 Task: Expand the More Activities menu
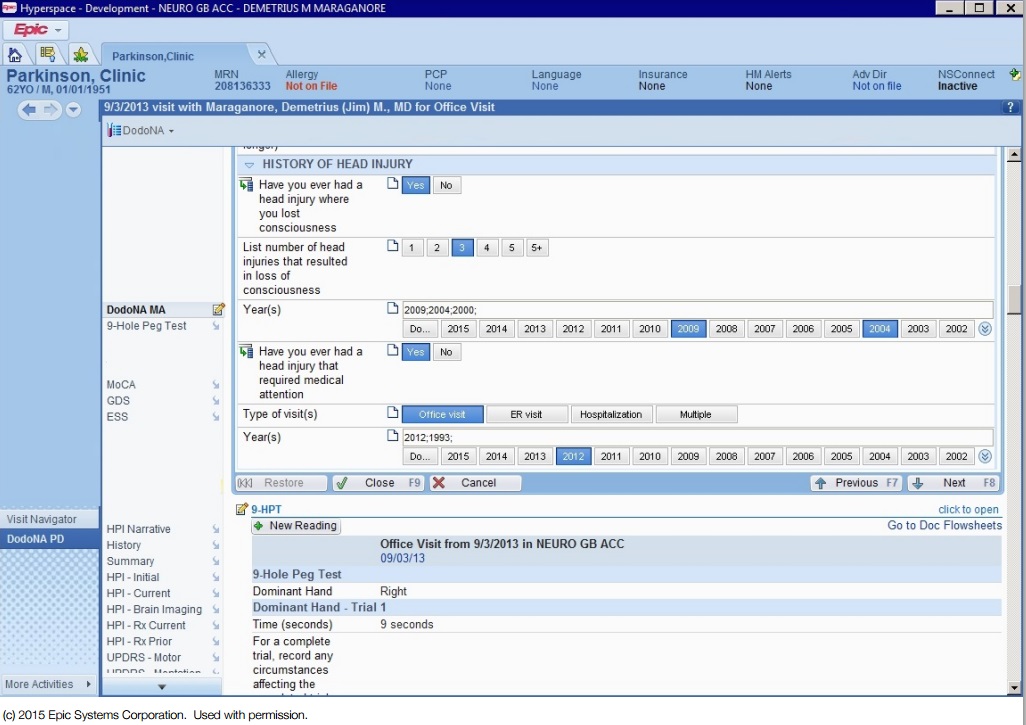48,684
